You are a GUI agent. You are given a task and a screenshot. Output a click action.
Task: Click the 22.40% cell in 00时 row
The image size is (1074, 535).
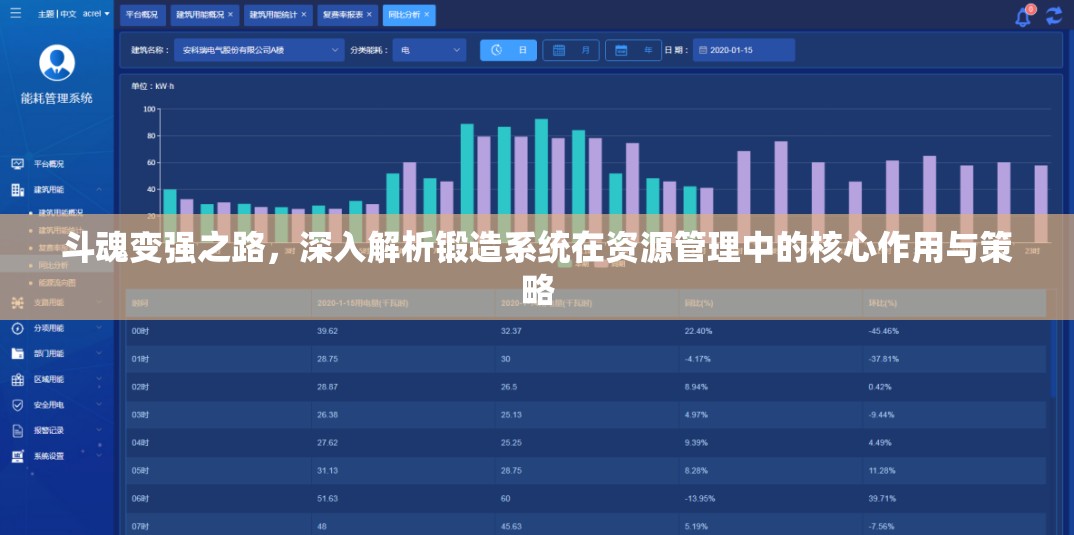tap(698, 331)
